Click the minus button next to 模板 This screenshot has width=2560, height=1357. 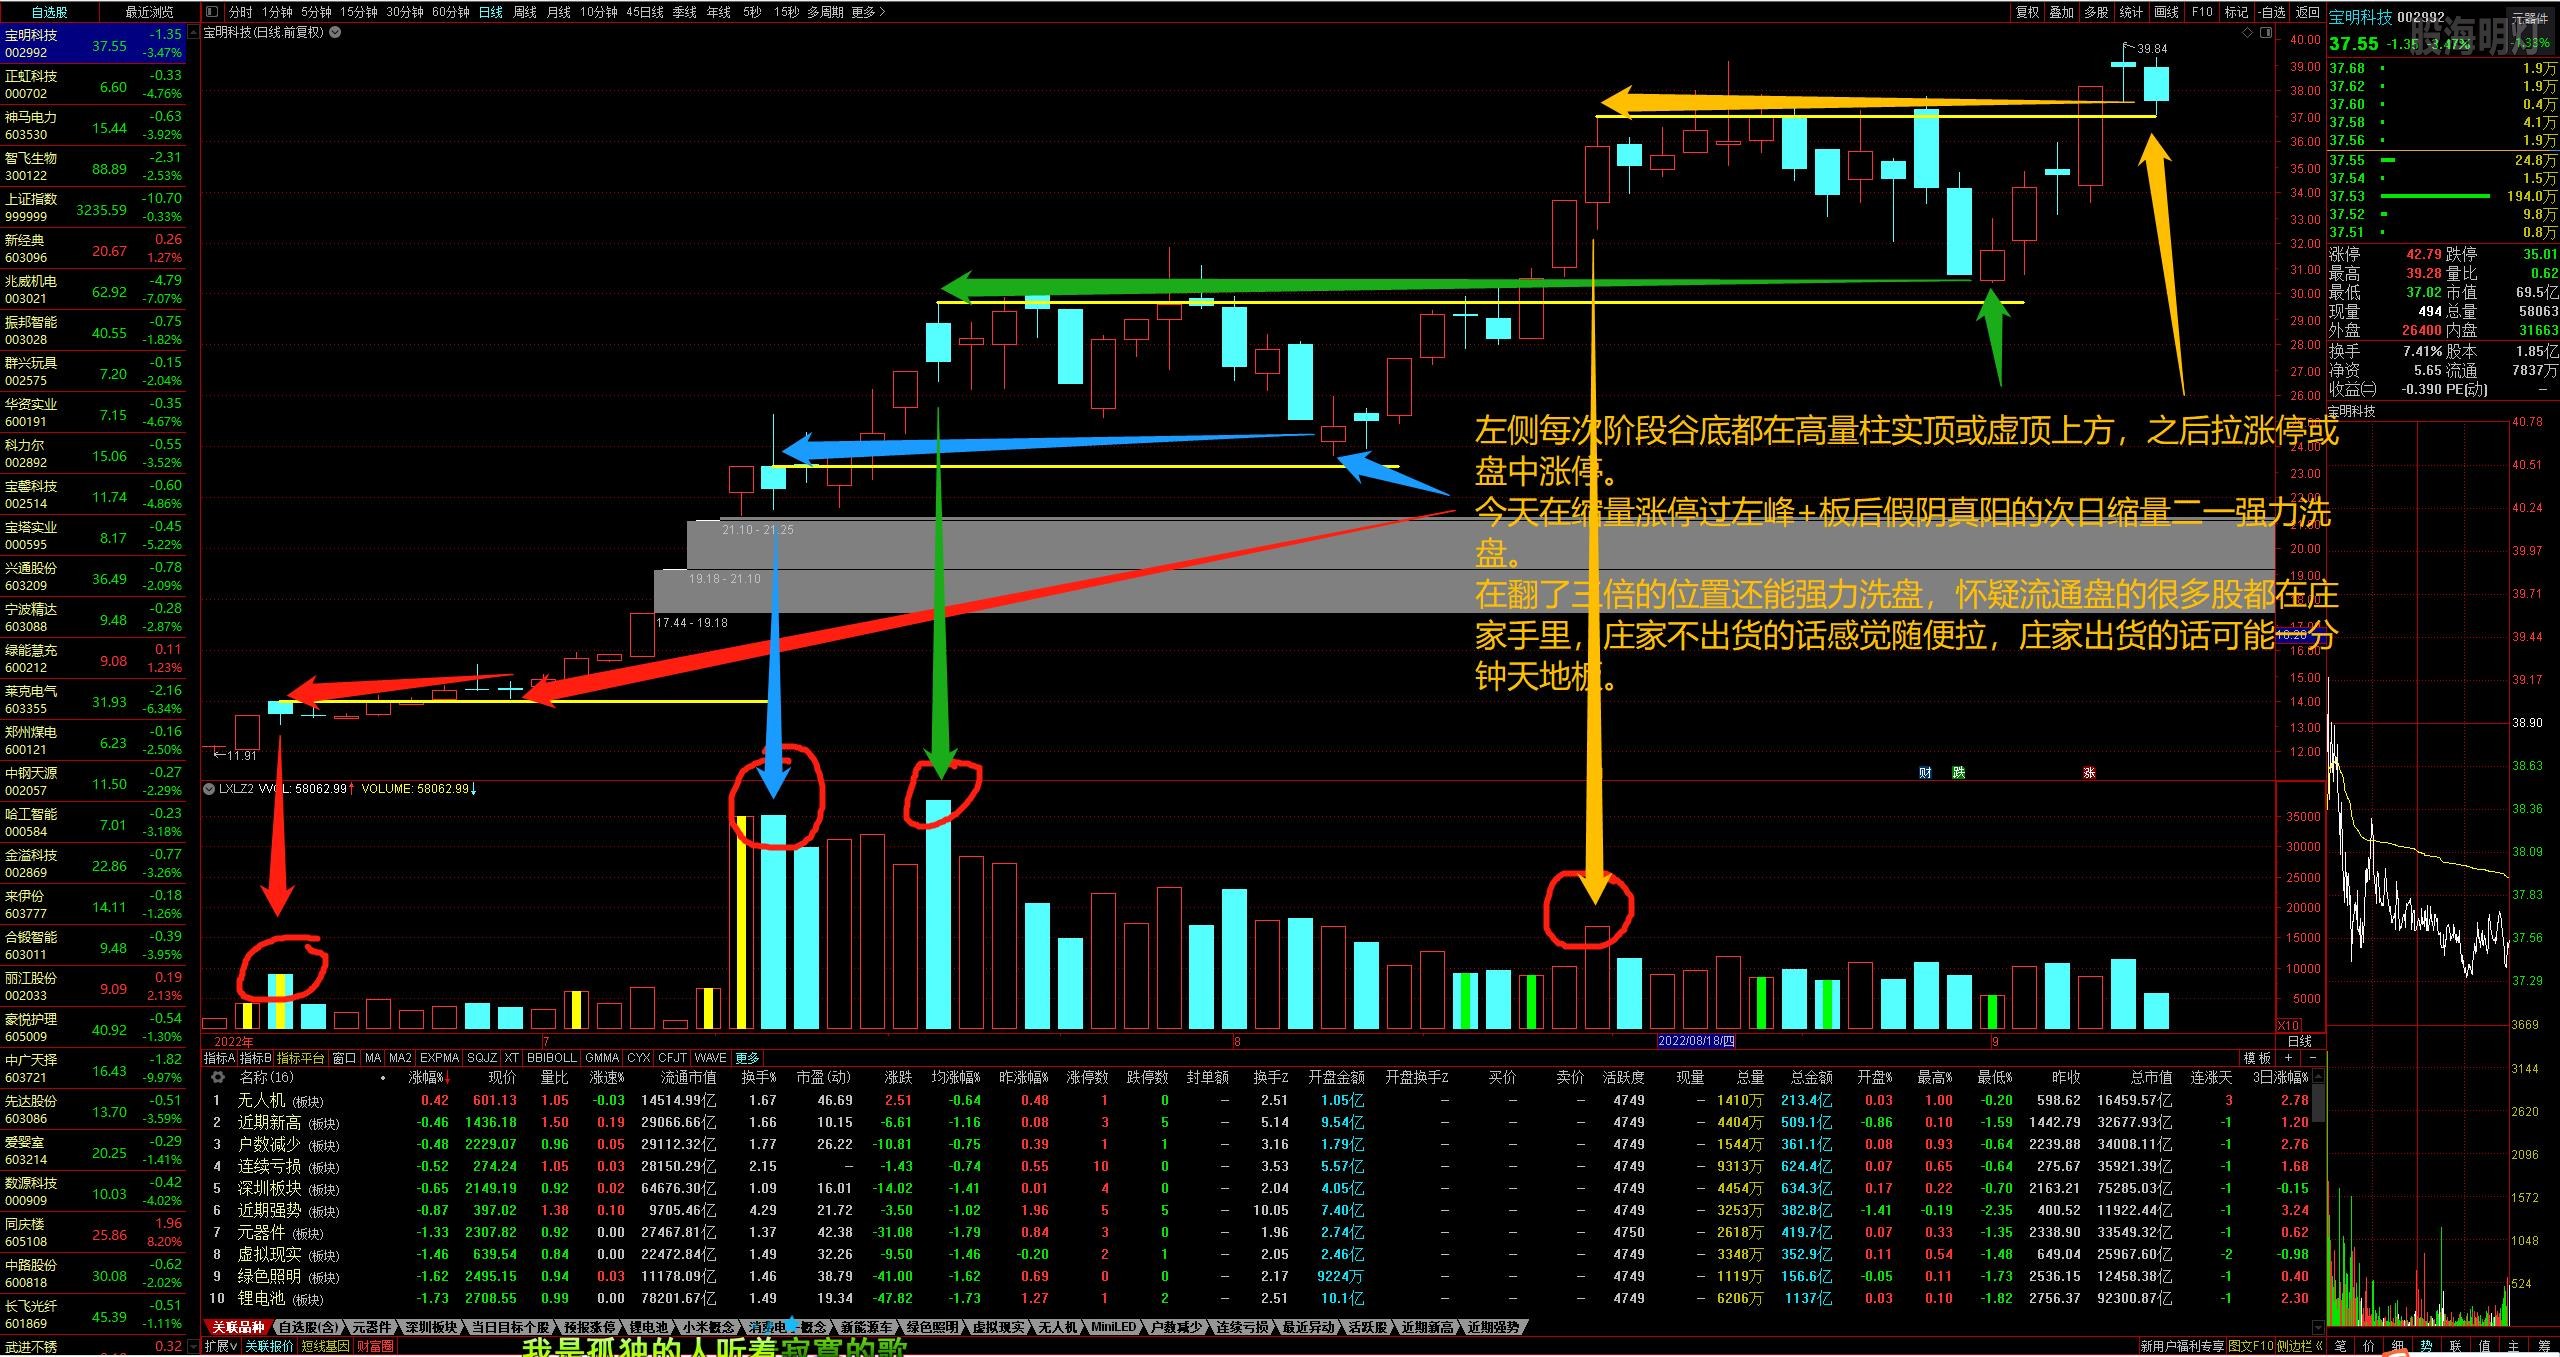pyautogui.click(x=2312, y=1057)
